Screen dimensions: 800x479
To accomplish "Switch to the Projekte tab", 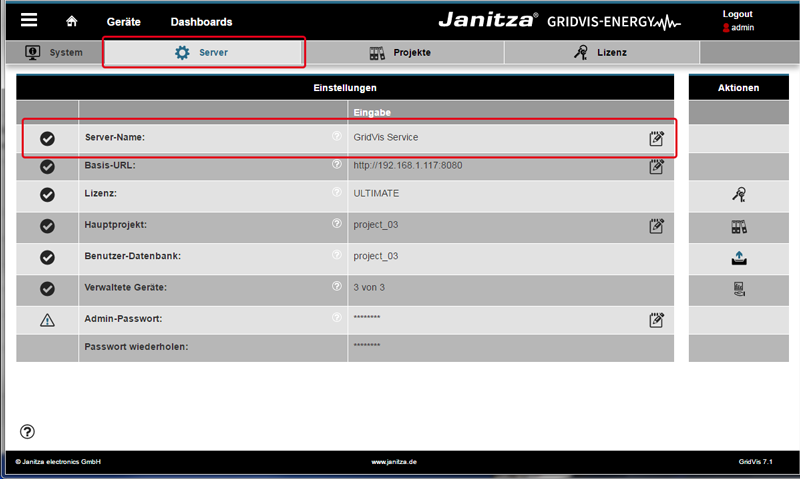I will click(402, 52).
